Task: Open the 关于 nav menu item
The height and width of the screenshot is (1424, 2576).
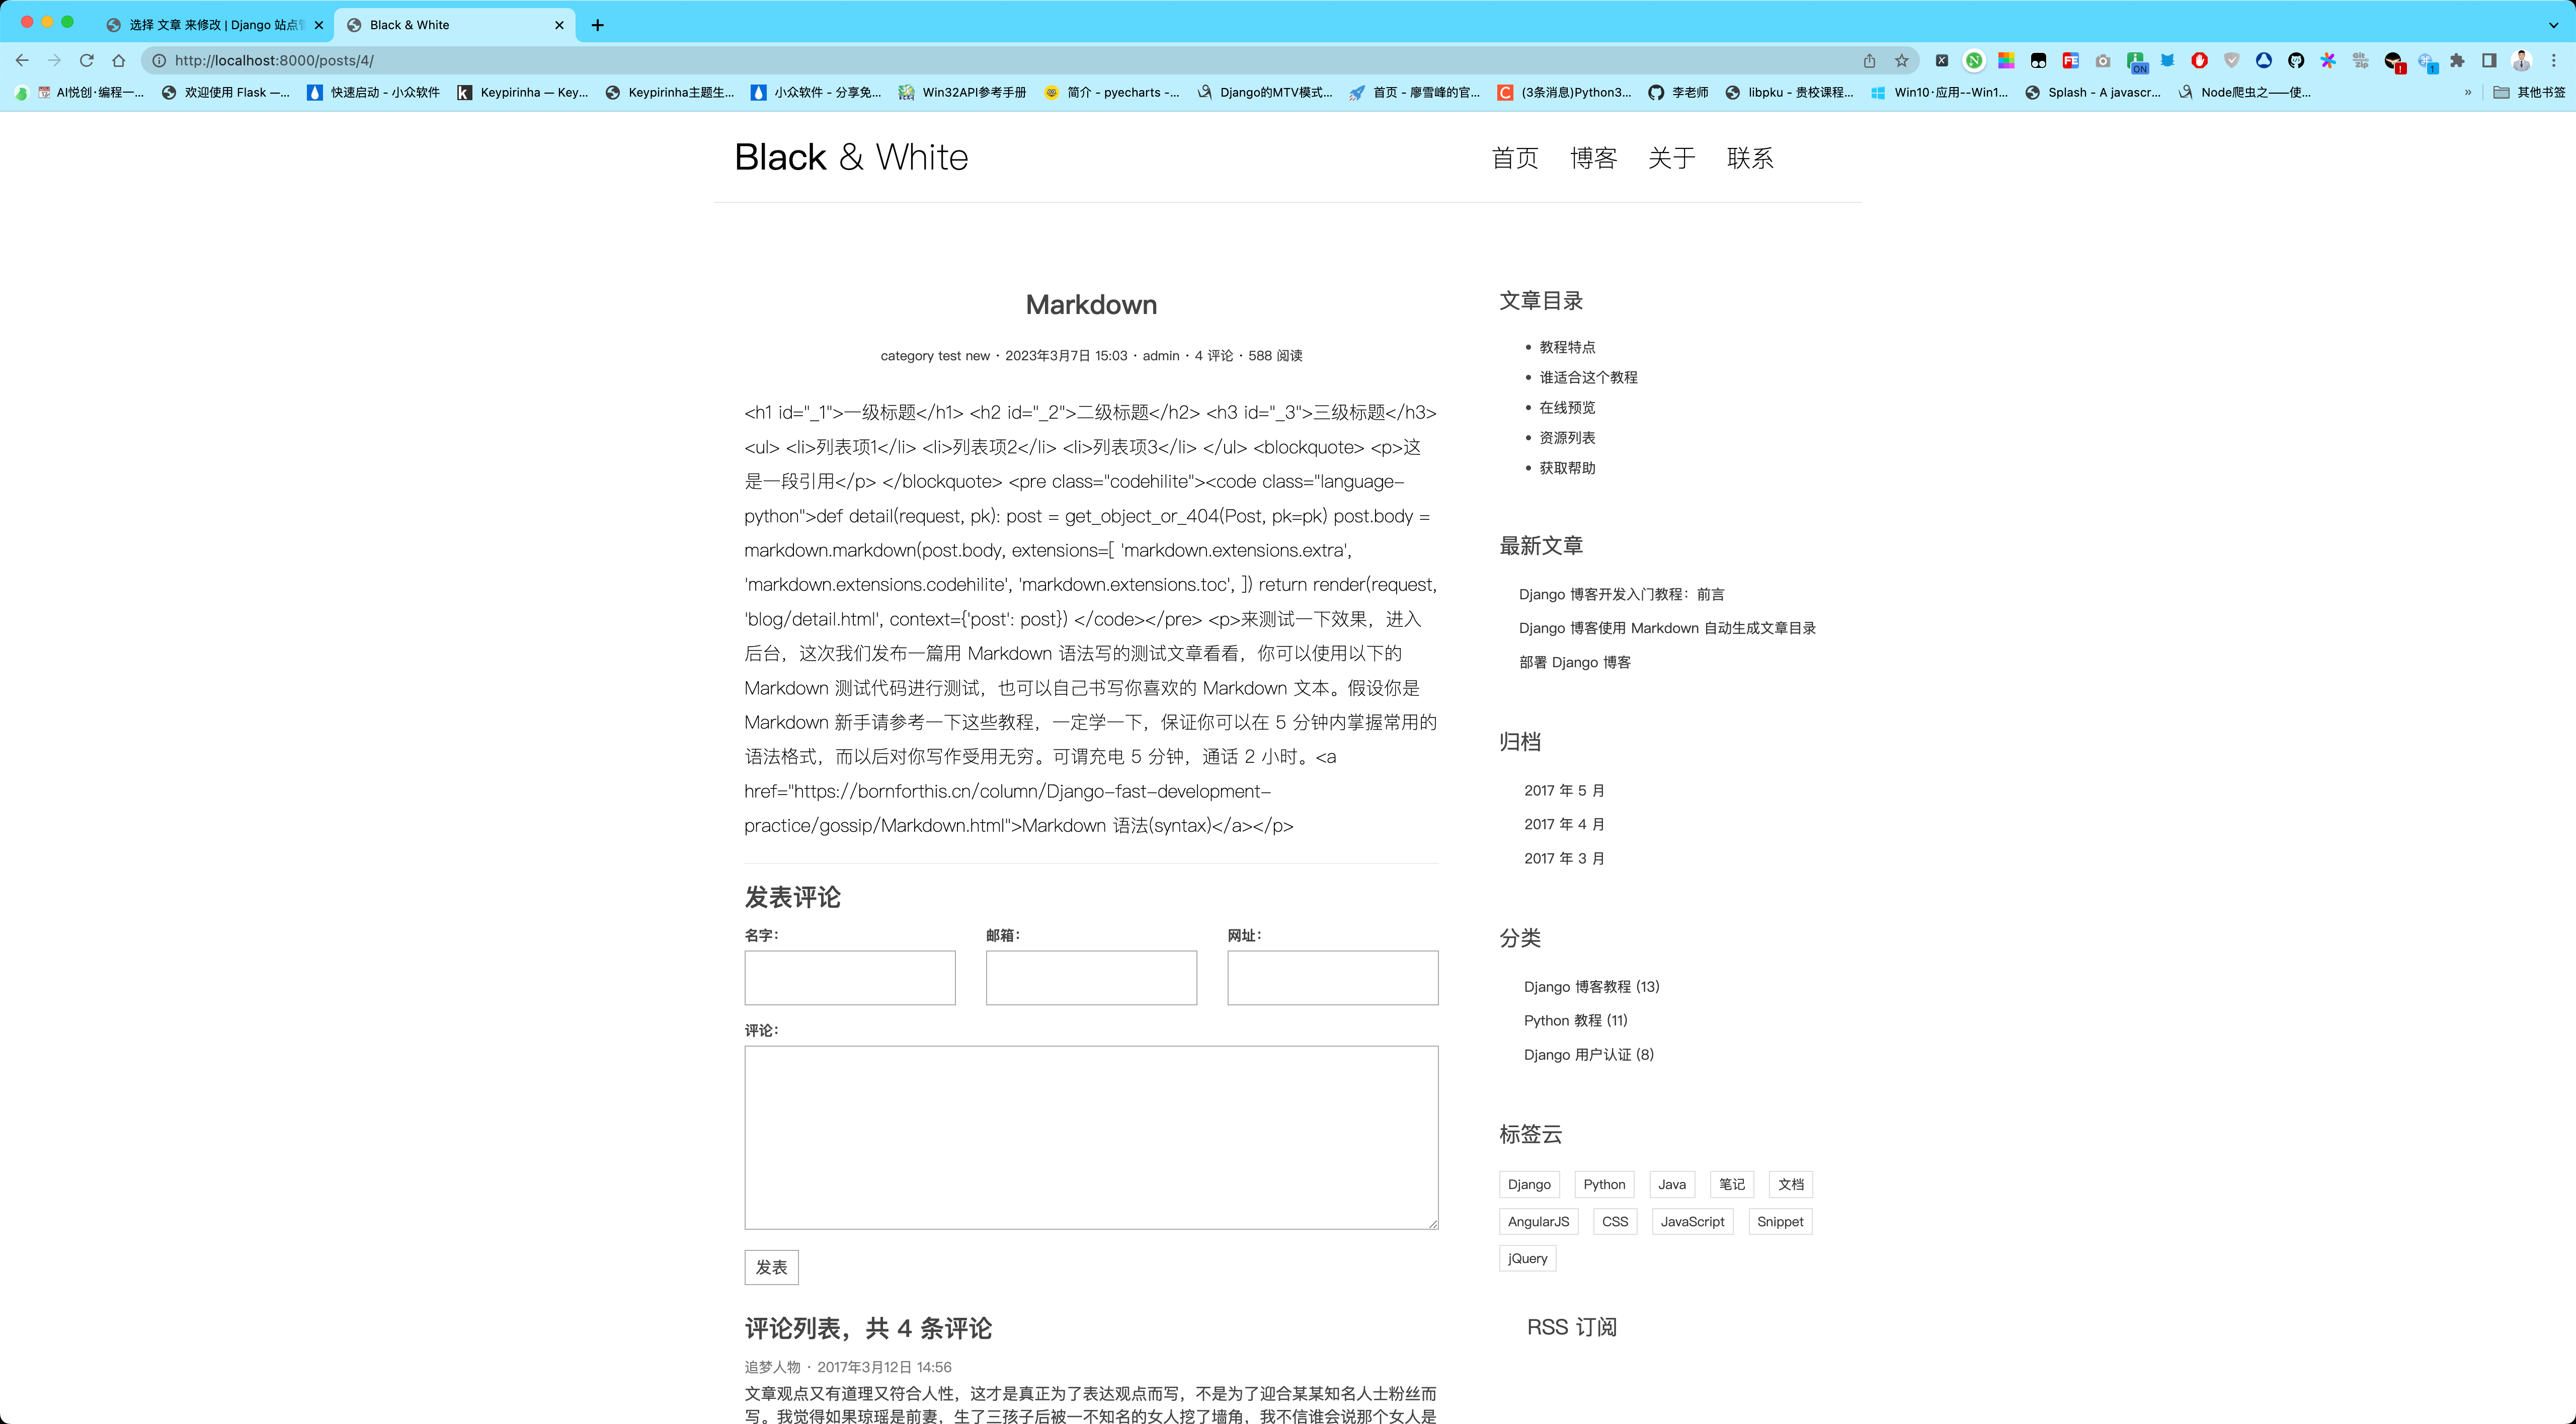Action: [x=1672, y=158]
